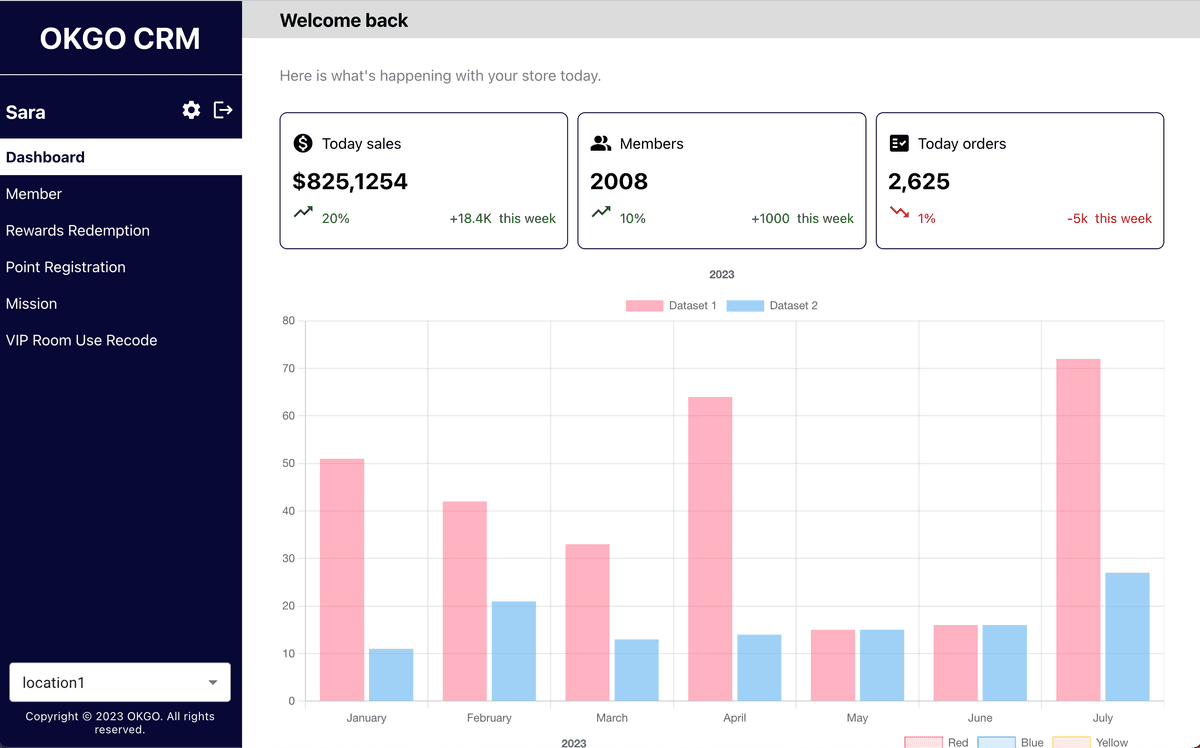Click the tall pink July bar
The height and width of the screenshot is (748, 1200).
click(x=1078, y=530)
